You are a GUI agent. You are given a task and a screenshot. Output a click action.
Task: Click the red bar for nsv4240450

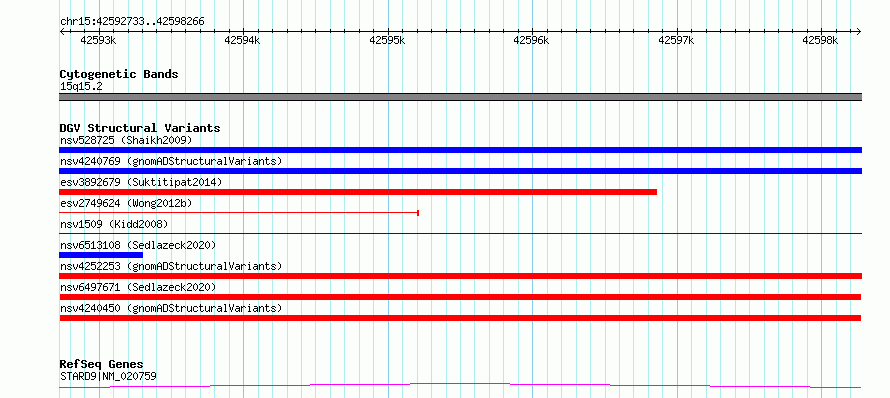point(460,318)
